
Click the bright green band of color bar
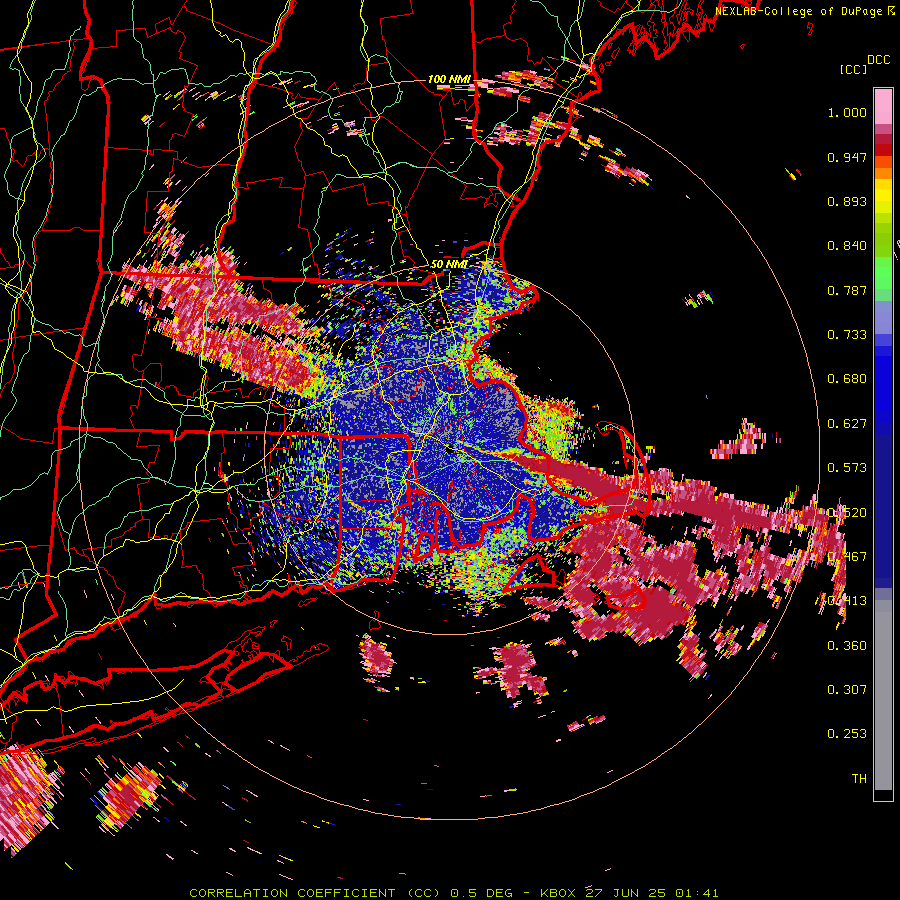(883, 273)
